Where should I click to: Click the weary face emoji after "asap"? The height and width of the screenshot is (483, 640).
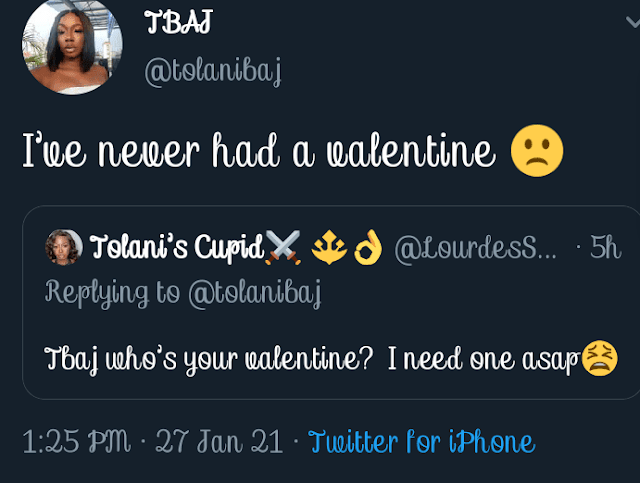[x=600, y=357]
